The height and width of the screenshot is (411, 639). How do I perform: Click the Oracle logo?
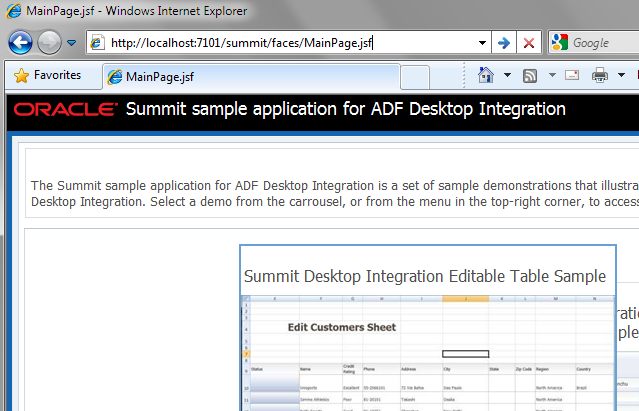coord(65,109)
